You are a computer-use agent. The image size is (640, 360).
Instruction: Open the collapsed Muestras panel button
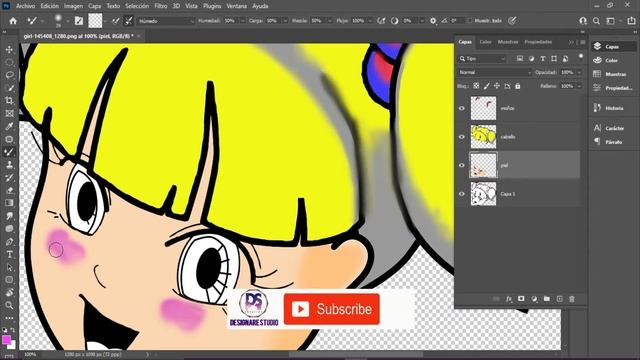coord(610,74)
